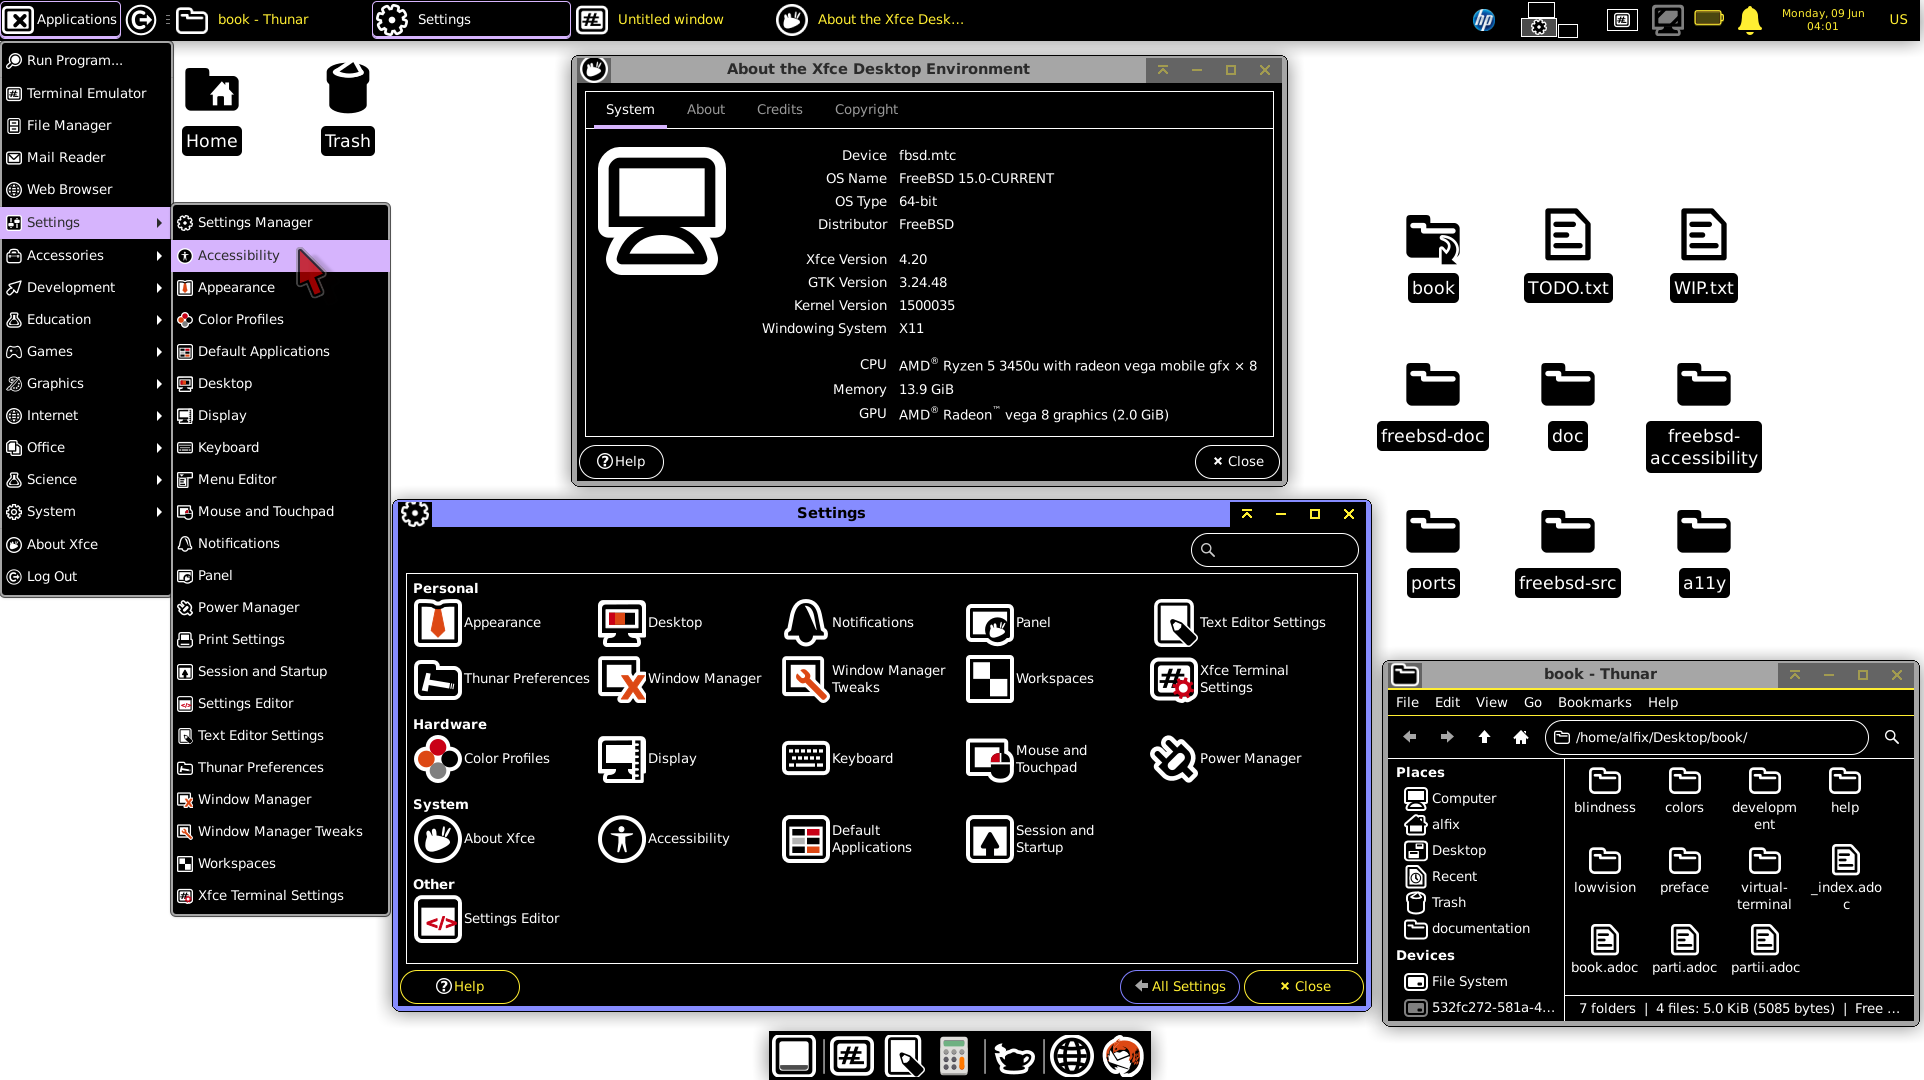This screenshot has width=1924, height=1080.
Task: Select File System under Thunar Devices
Action: click(1469, 981)
